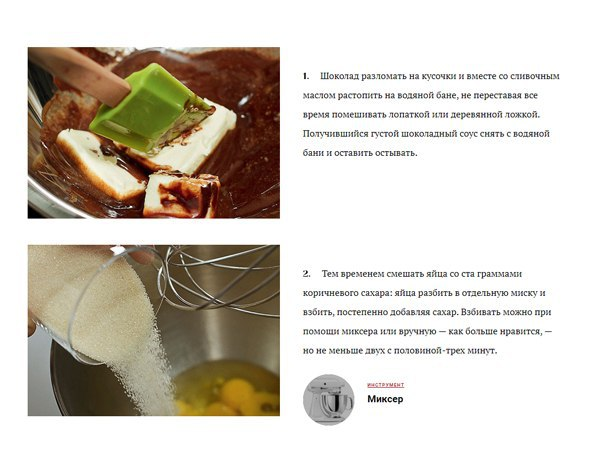This screenshot has height=462, width=600.
Task: Click the words коричневого сахара in step two
Action: pyautogui.click(x=346, y=293)
